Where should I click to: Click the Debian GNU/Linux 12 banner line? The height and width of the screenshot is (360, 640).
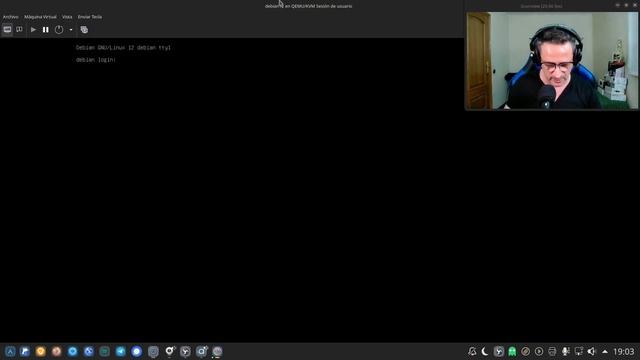(x=123, y=47)
